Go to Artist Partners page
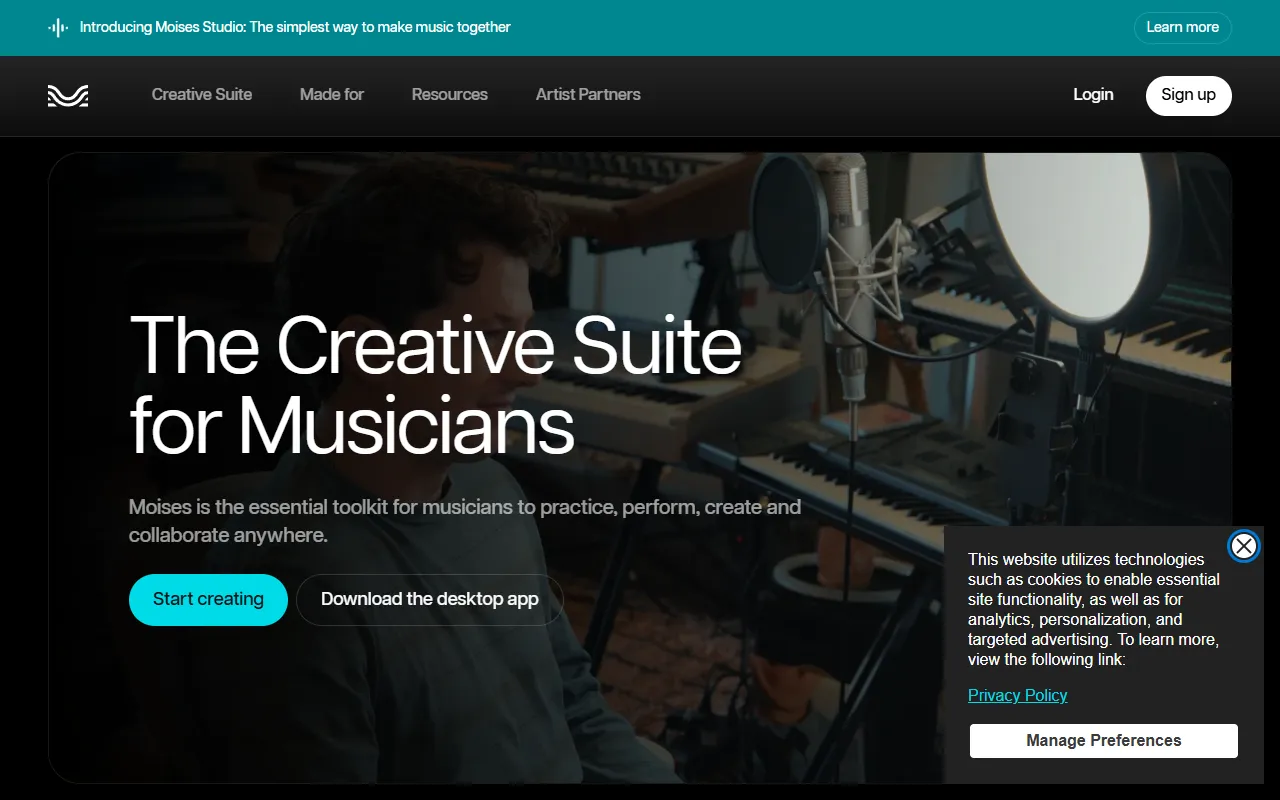 coord(588,95)
